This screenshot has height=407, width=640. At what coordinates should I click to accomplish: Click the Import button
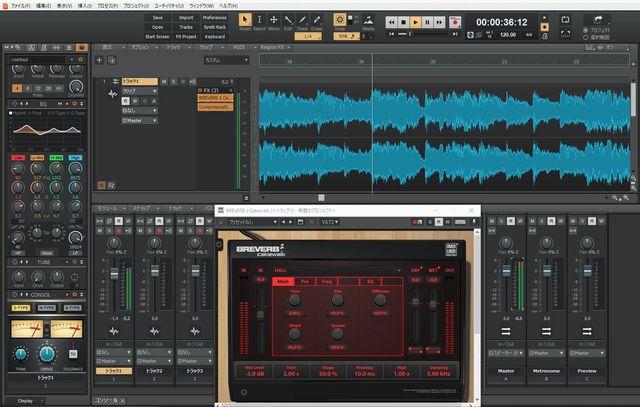186,18
